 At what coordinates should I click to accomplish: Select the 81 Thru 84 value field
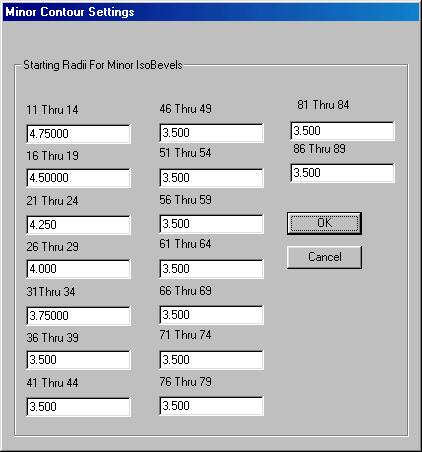tap(343, 131)
